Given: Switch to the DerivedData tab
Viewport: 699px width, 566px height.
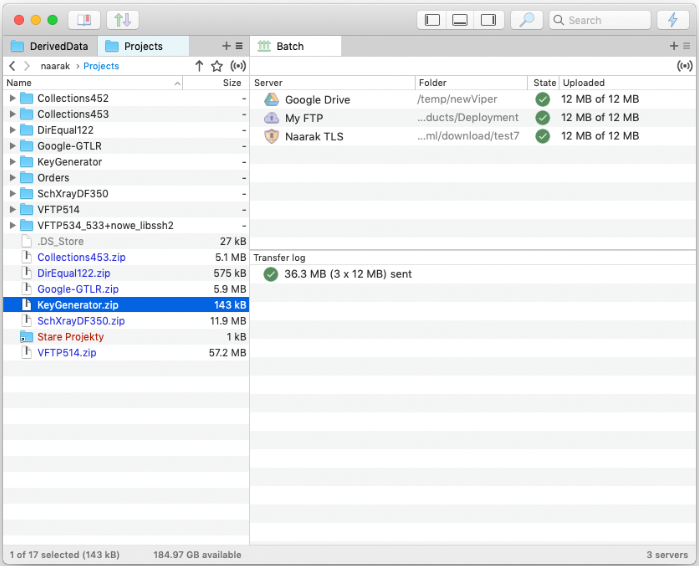Looking at the screenshot, I should click(50, 46).
